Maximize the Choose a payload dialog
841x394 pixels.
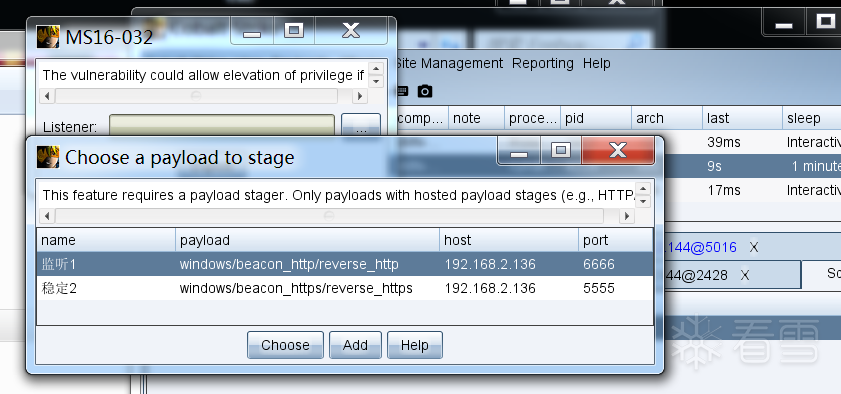coord(561,150)
